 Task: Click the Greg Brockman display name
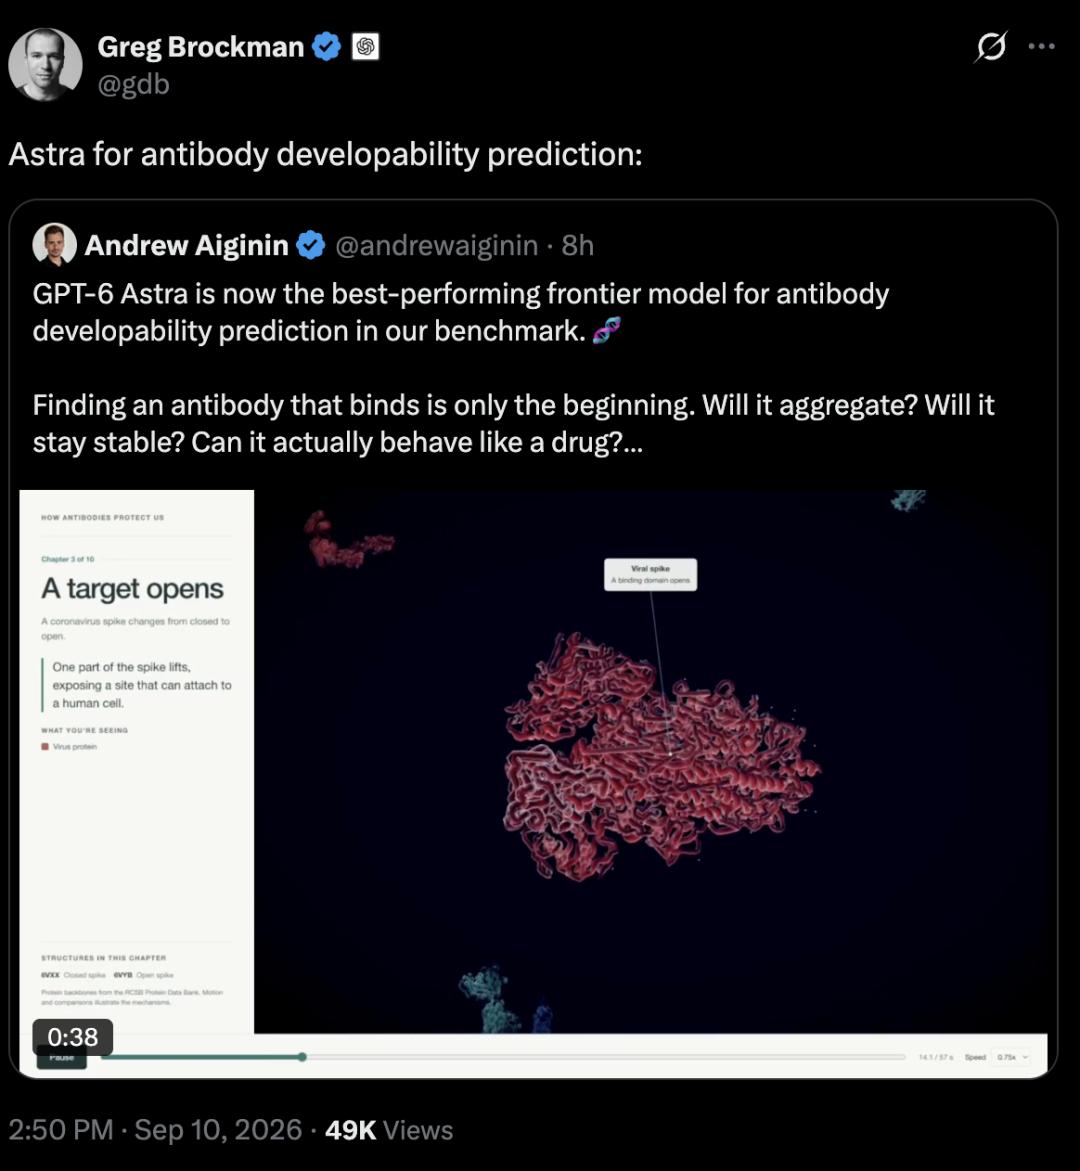click(x=200, y=47)
